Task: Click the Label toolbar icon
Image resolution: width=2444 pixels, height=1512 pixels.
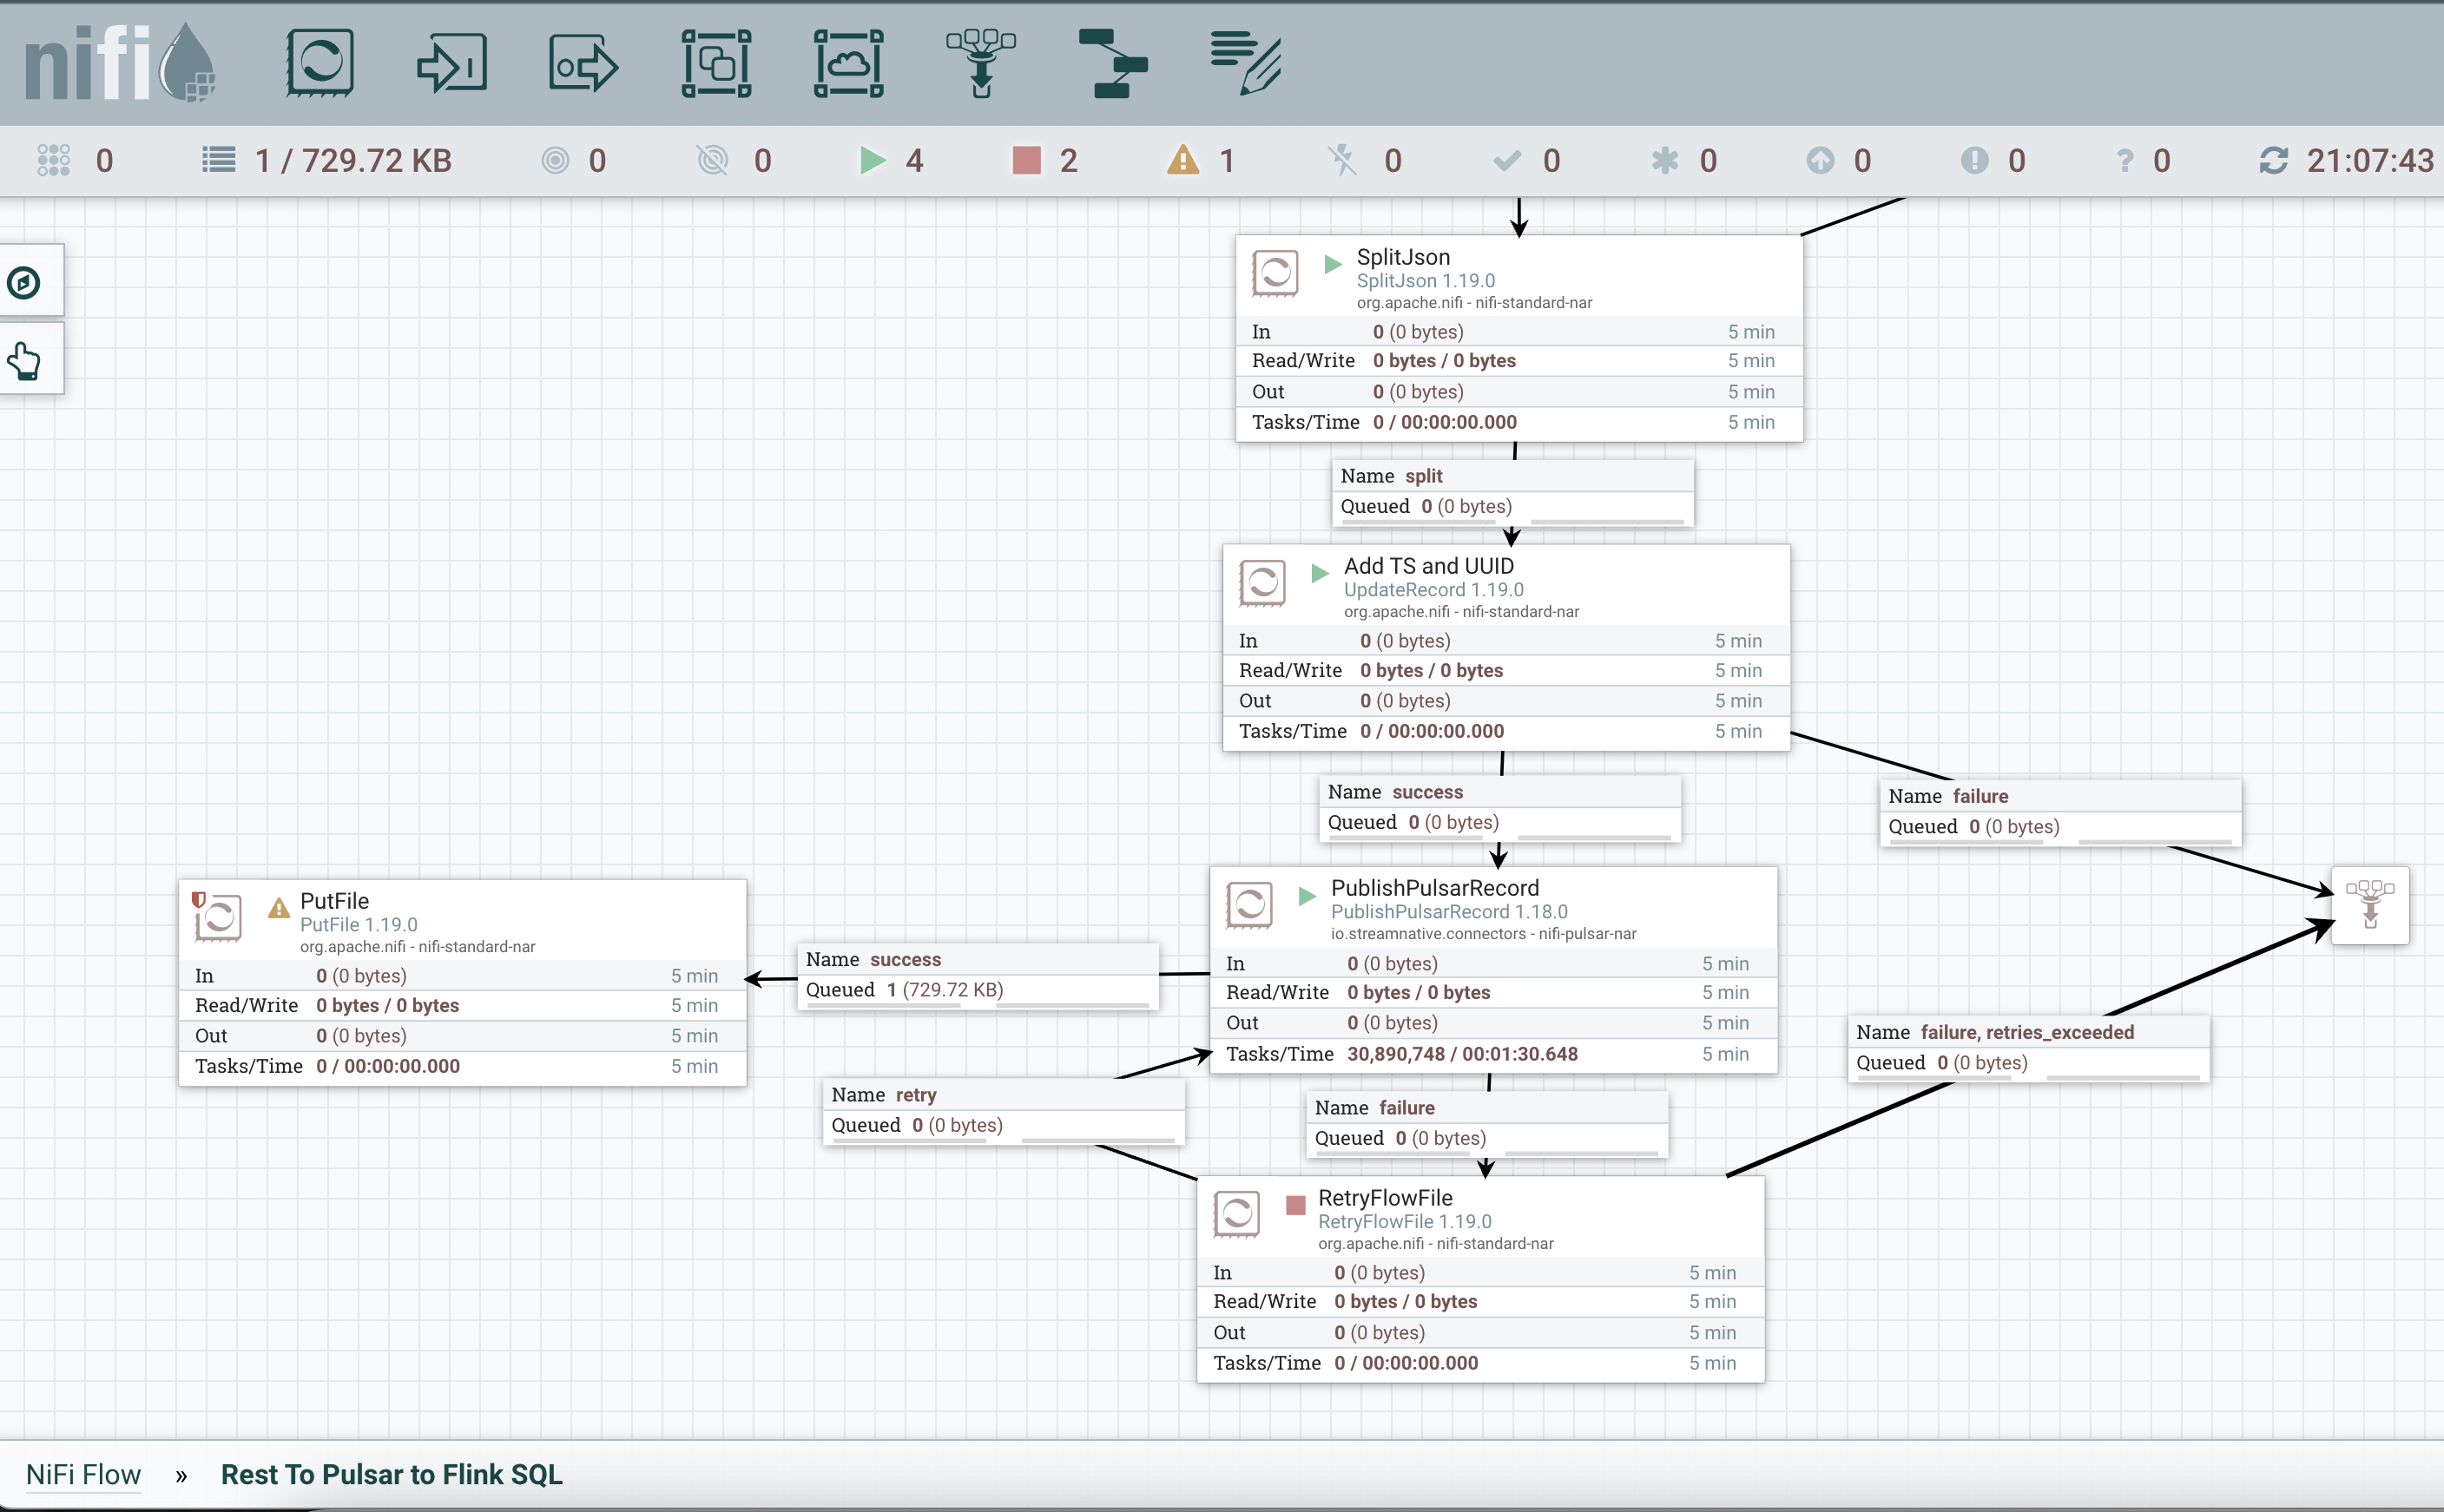Action: (x=1245, y=63)
